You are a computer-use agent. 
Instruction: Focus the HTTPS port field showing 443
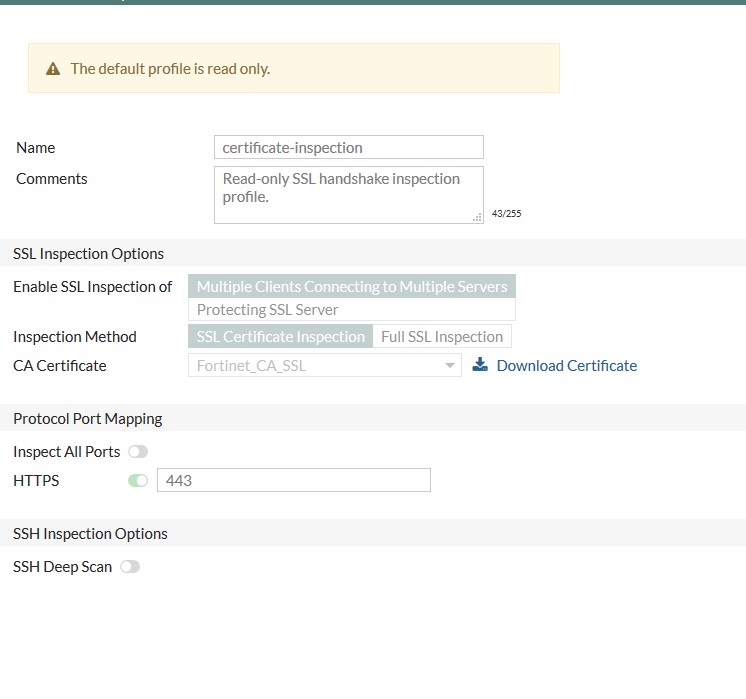click(294, 481)
